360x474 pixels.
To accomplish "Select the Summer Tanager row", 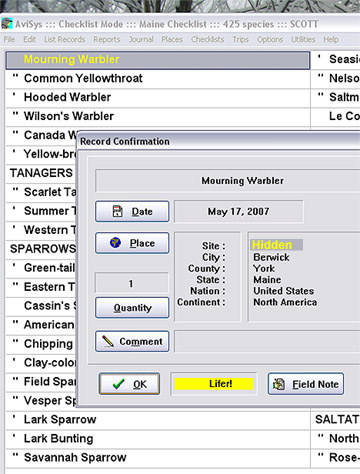I will coord(41,211).
